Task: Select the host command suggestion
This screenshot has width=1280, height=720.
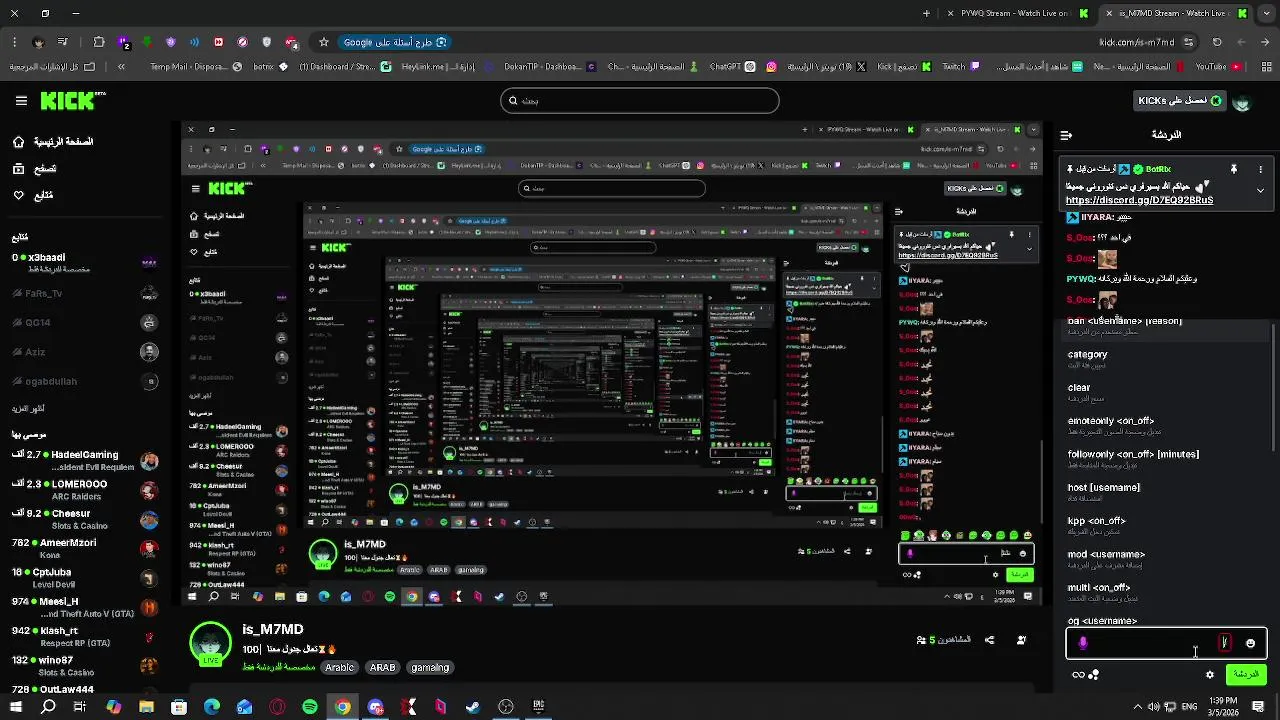Action: 1165,493
